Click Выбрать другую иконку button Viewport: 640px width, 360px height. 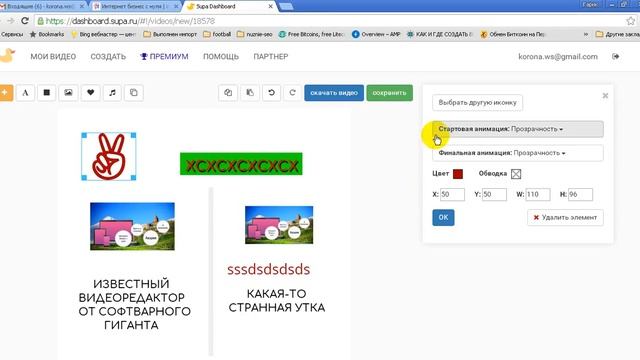[x=477, y=102]
